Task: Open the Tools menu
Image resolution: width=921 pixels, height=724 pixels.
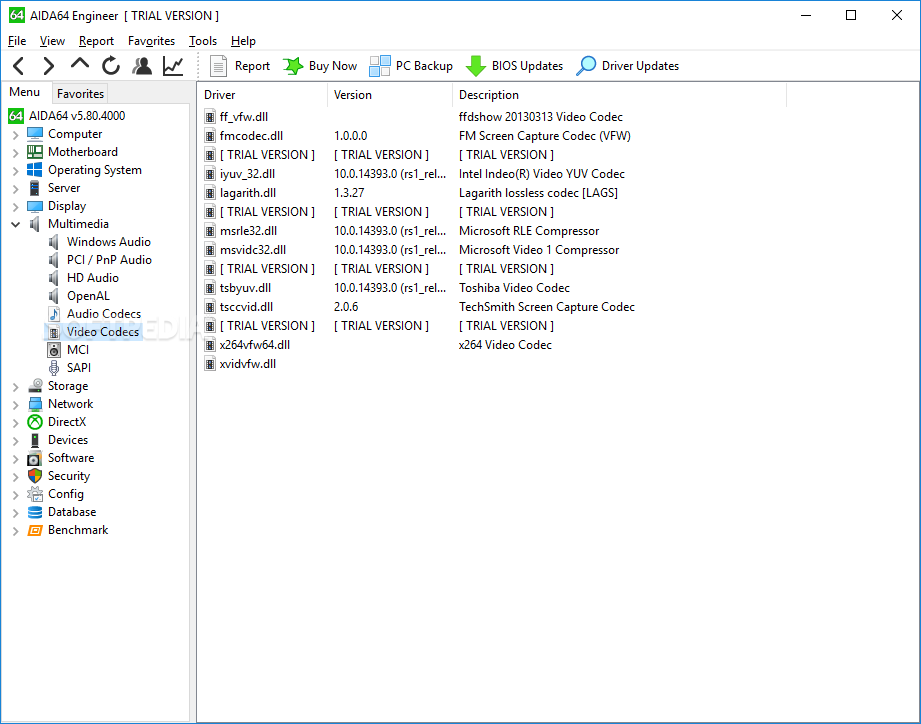Action: click(x=203, y=41)
